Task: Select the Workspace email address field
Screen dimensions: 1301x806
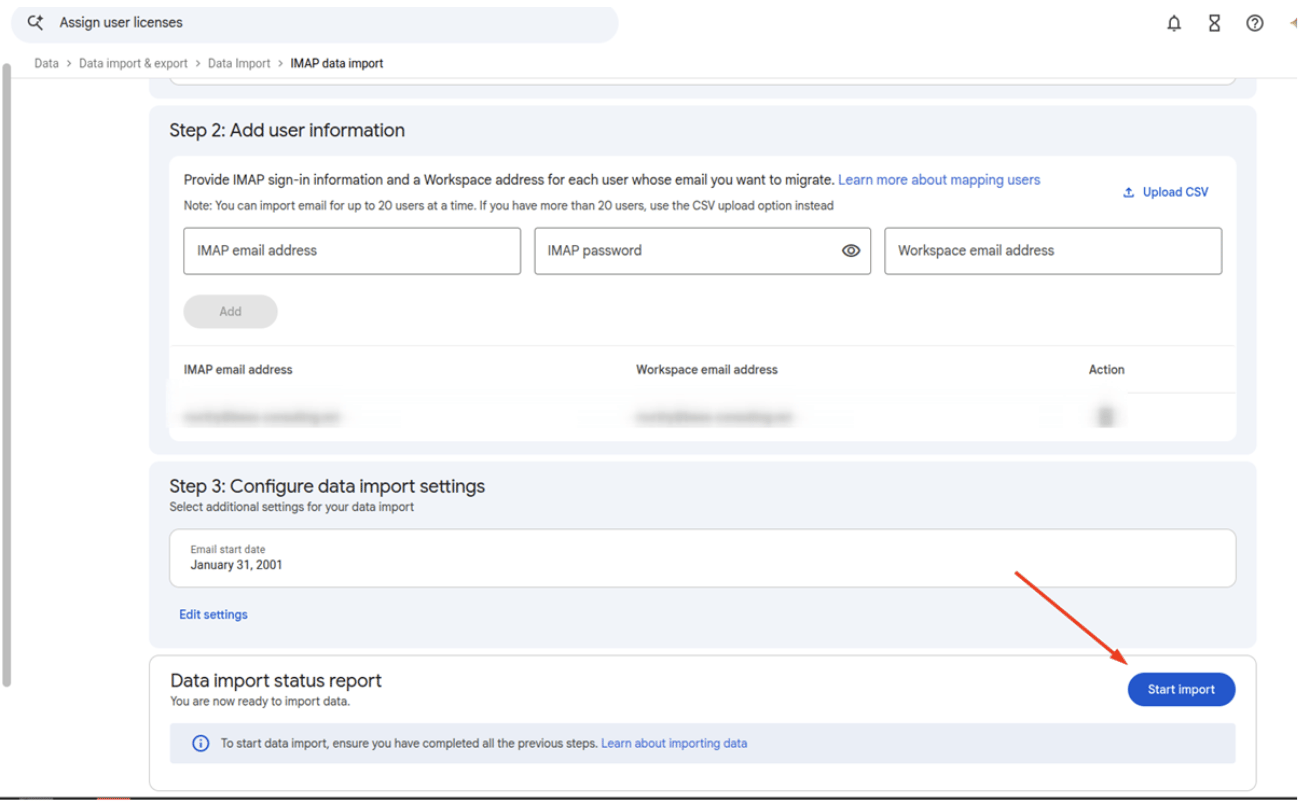Action: point(1053,251)
